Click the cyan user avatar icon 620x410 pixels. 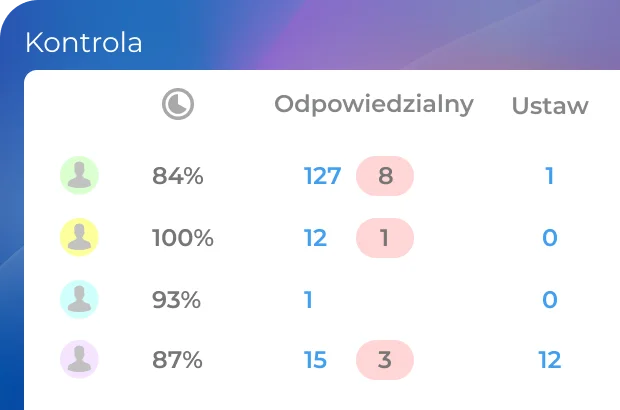click(x=79, y=299)
